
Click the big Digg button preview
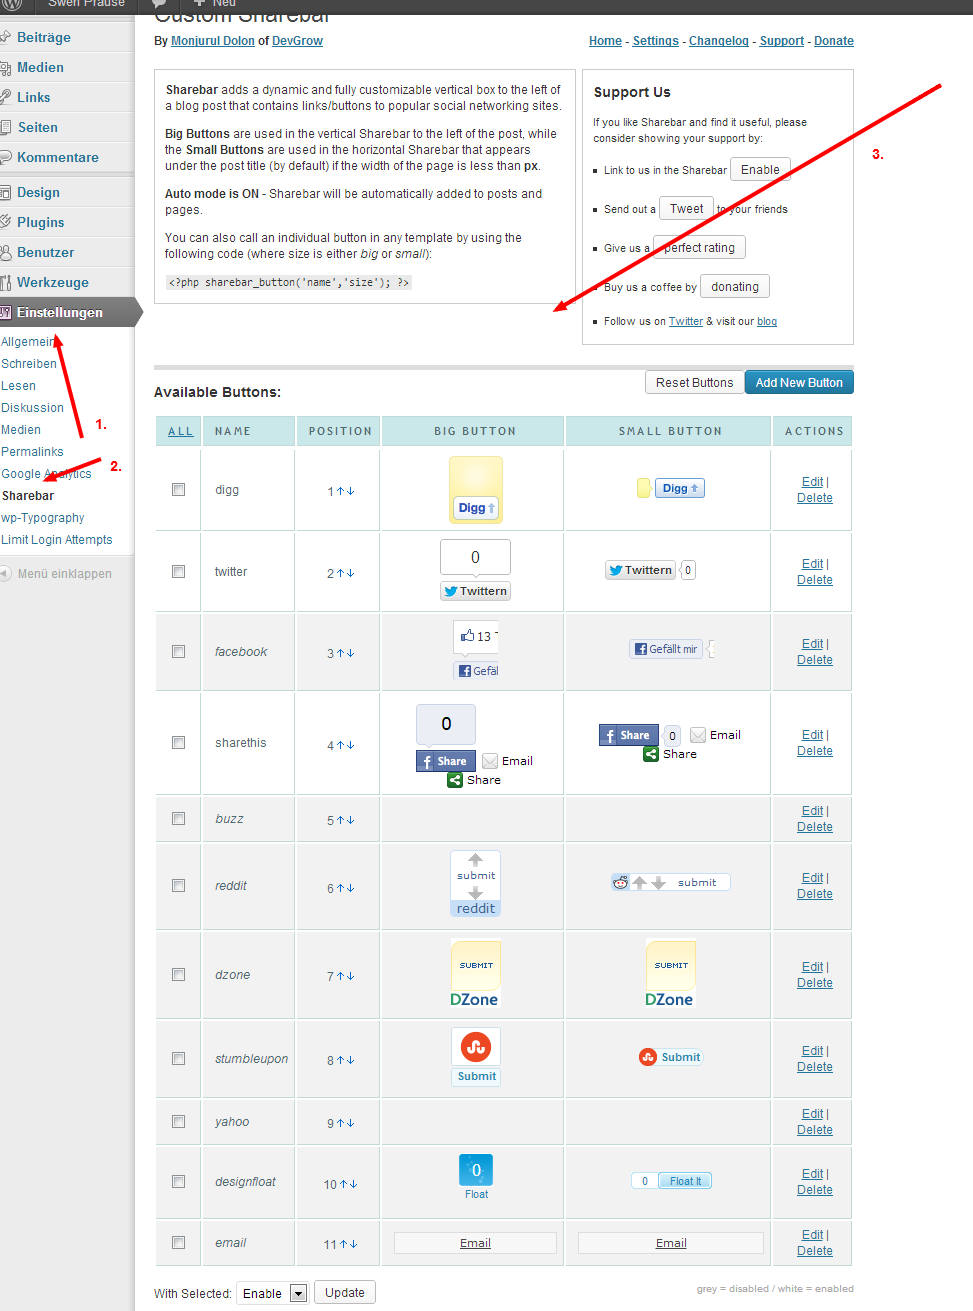476,489
